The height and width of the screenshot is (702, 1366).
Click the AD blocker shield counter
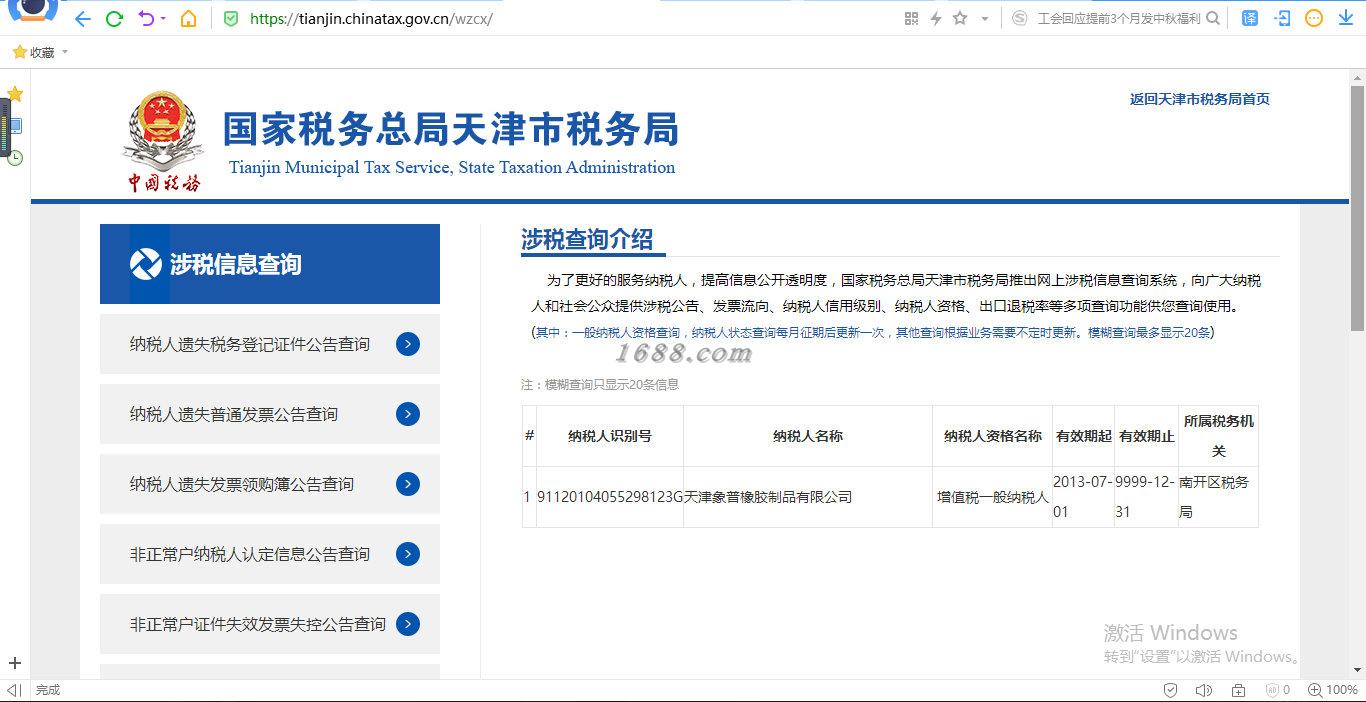tap(1277, 690)
